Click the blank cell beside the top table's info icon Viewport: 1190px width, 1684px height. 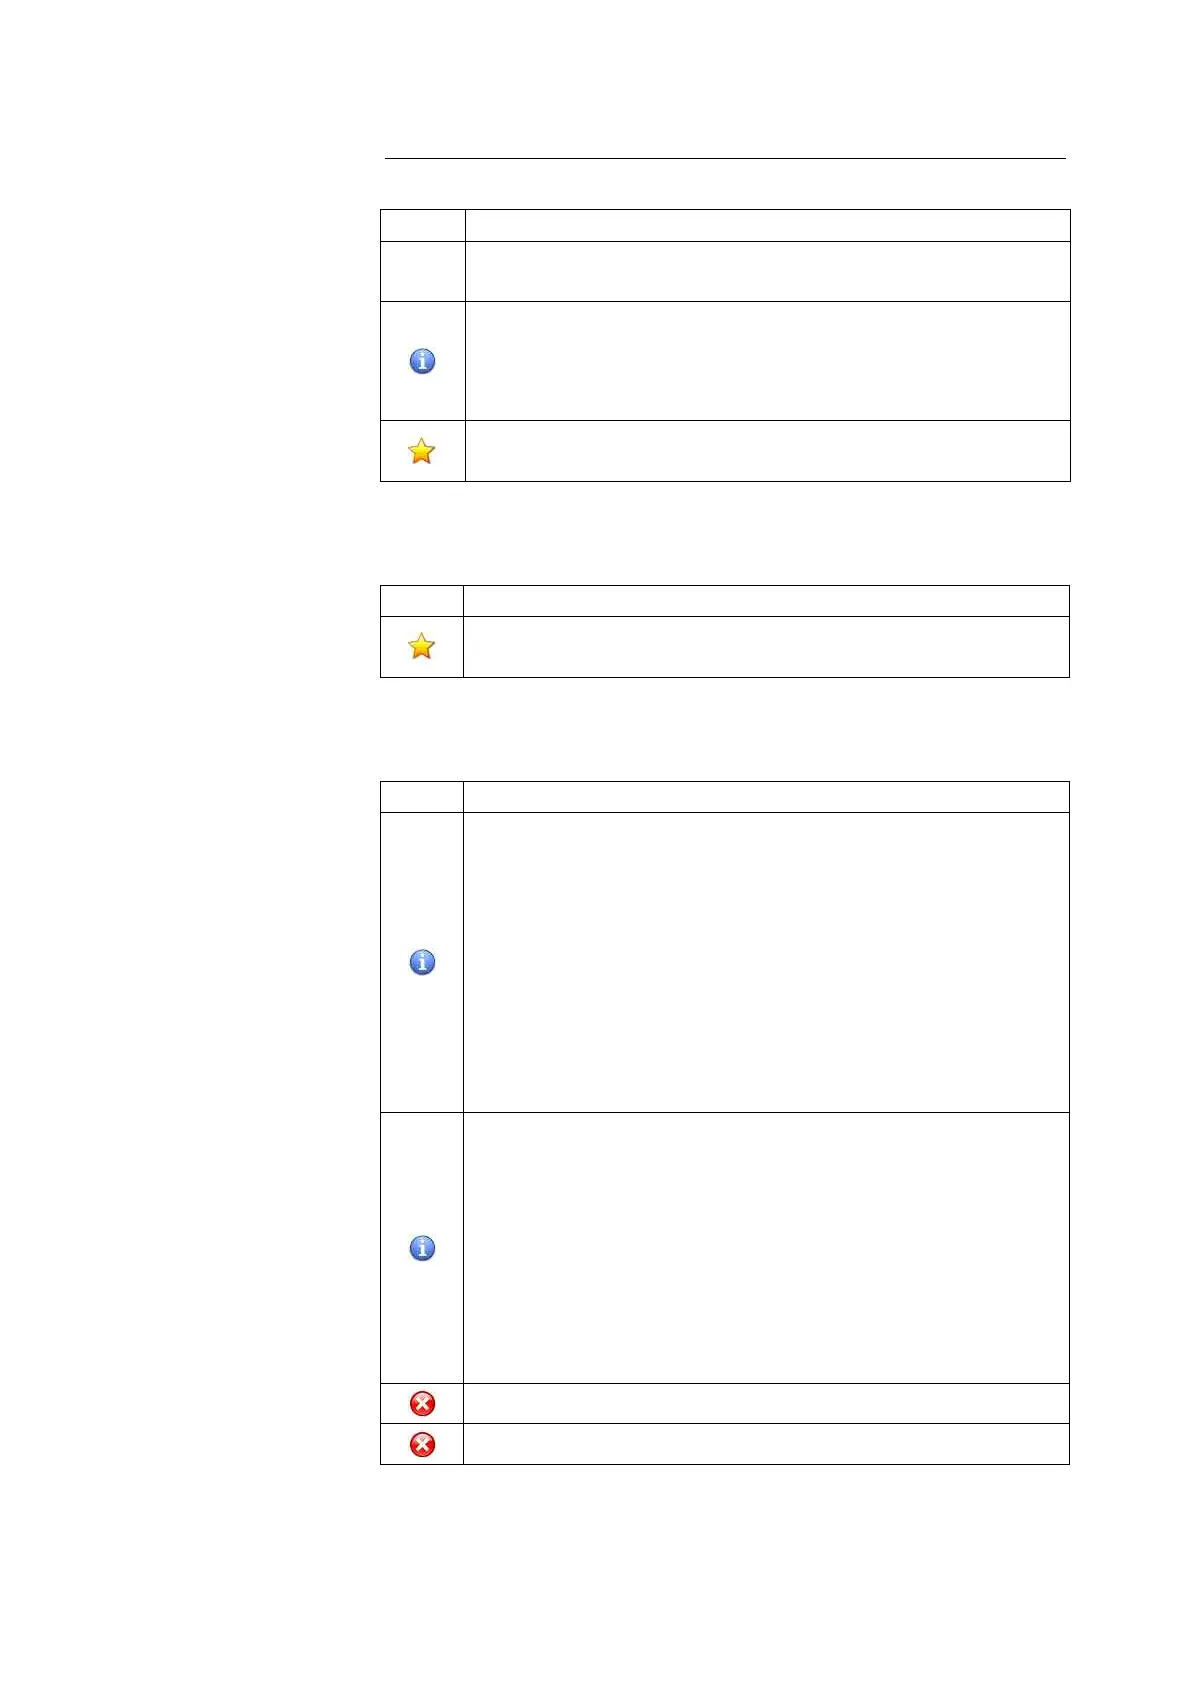[767, 361]
